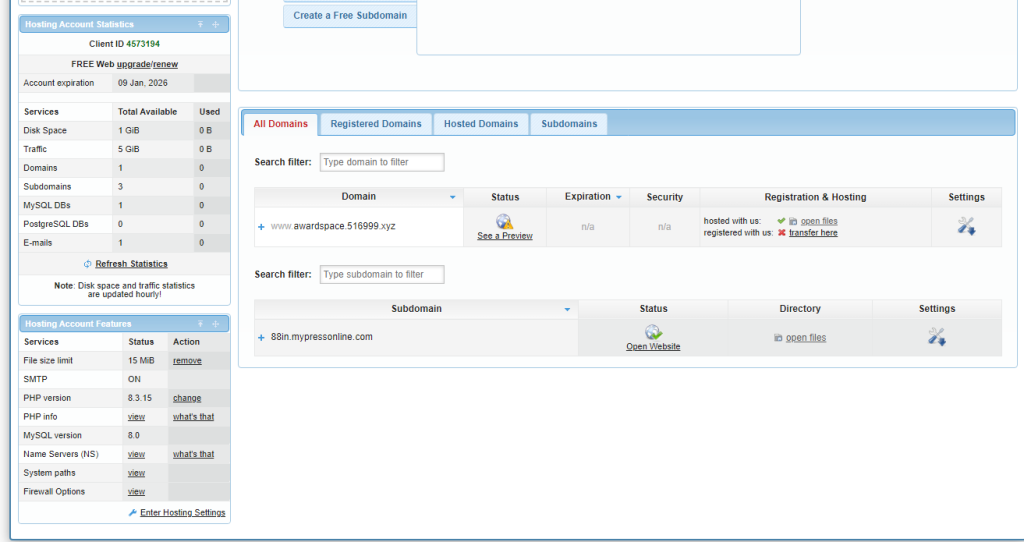
Task: Pin the Hosting Account Statistics panel
Action: [200, 24]
